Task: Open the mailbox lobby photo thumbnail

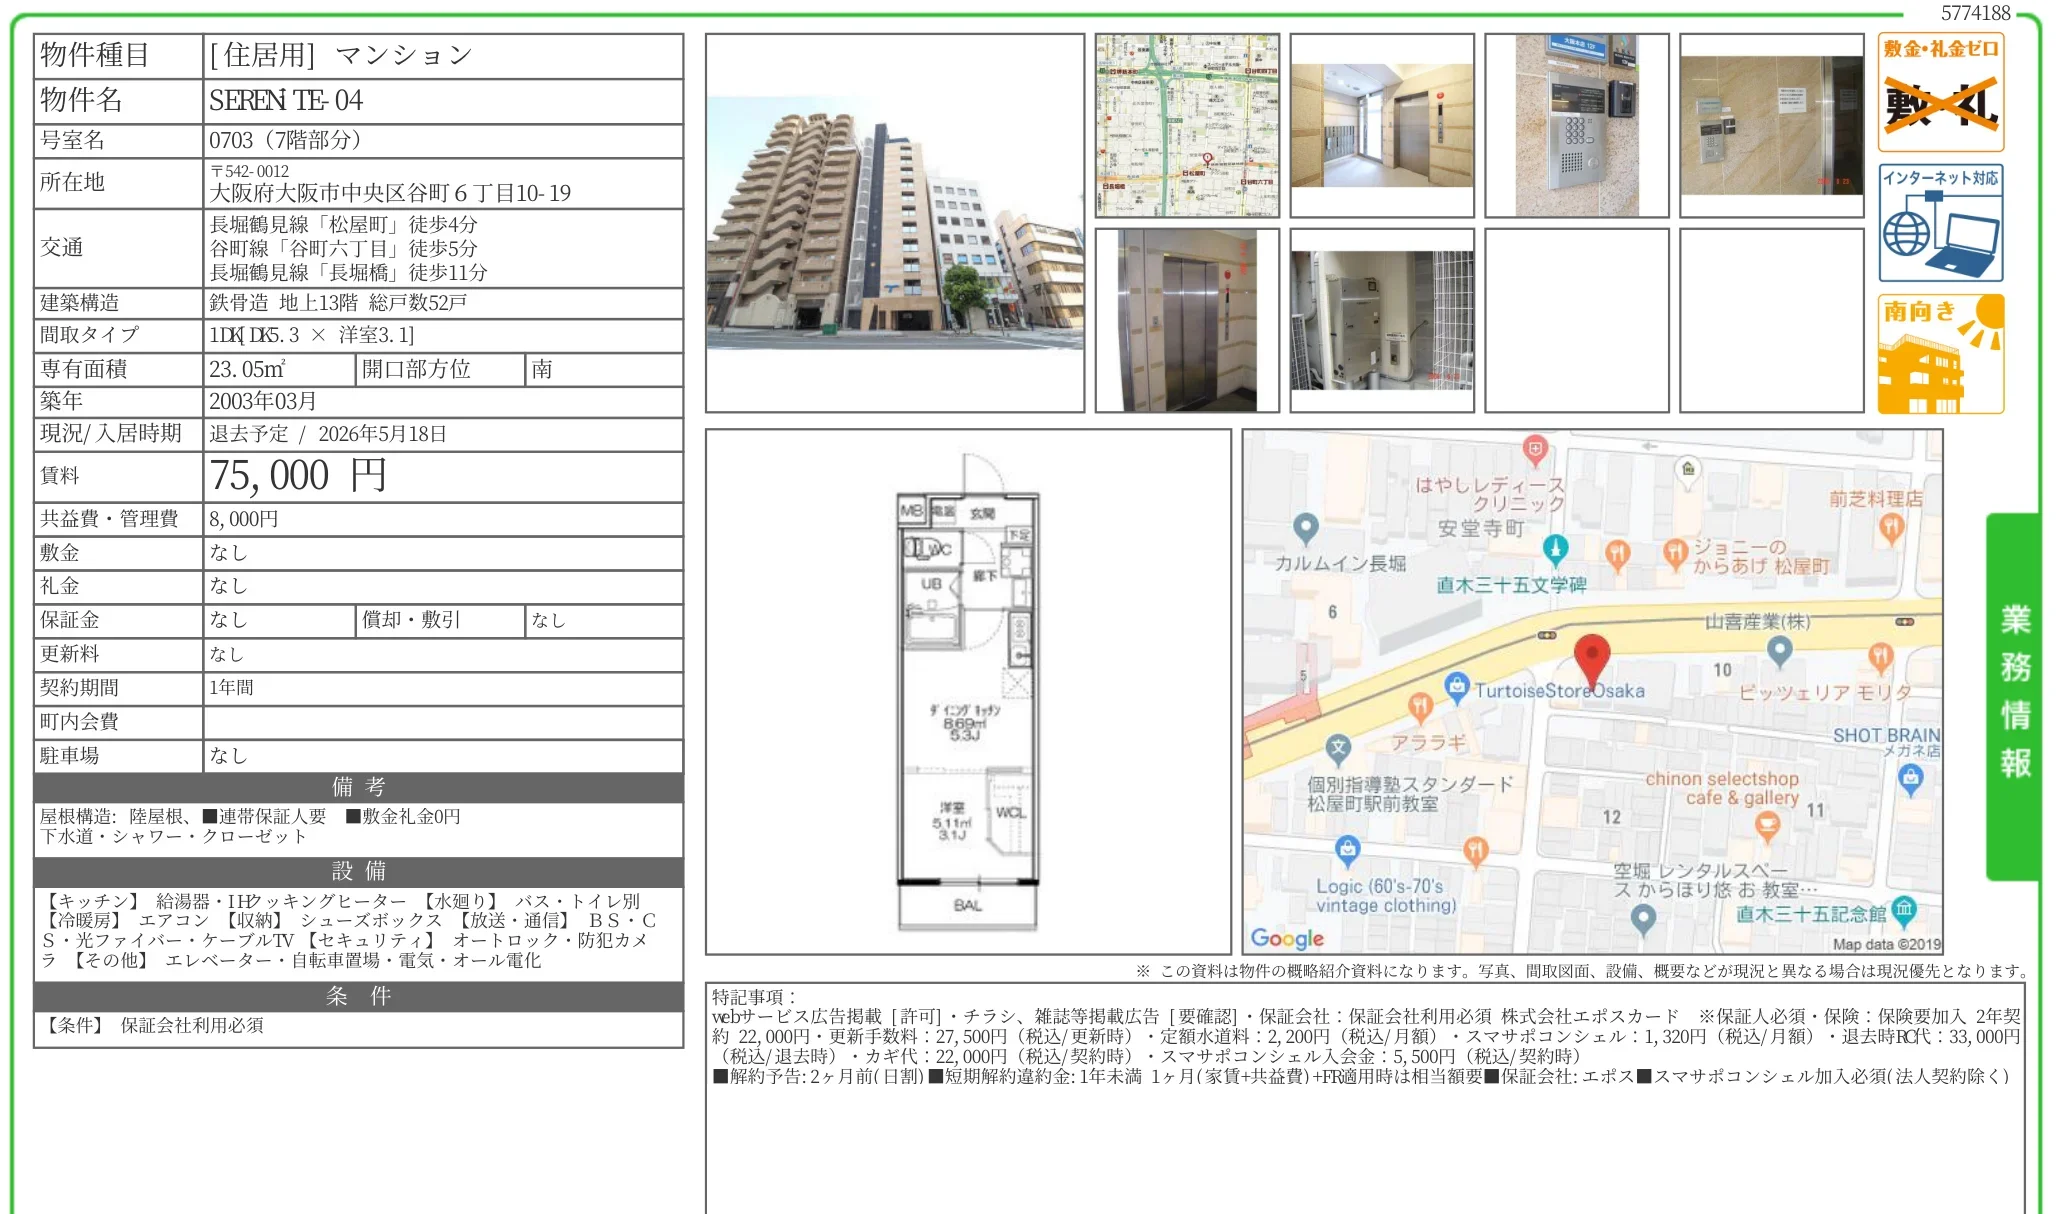Action: point(1381,125)
